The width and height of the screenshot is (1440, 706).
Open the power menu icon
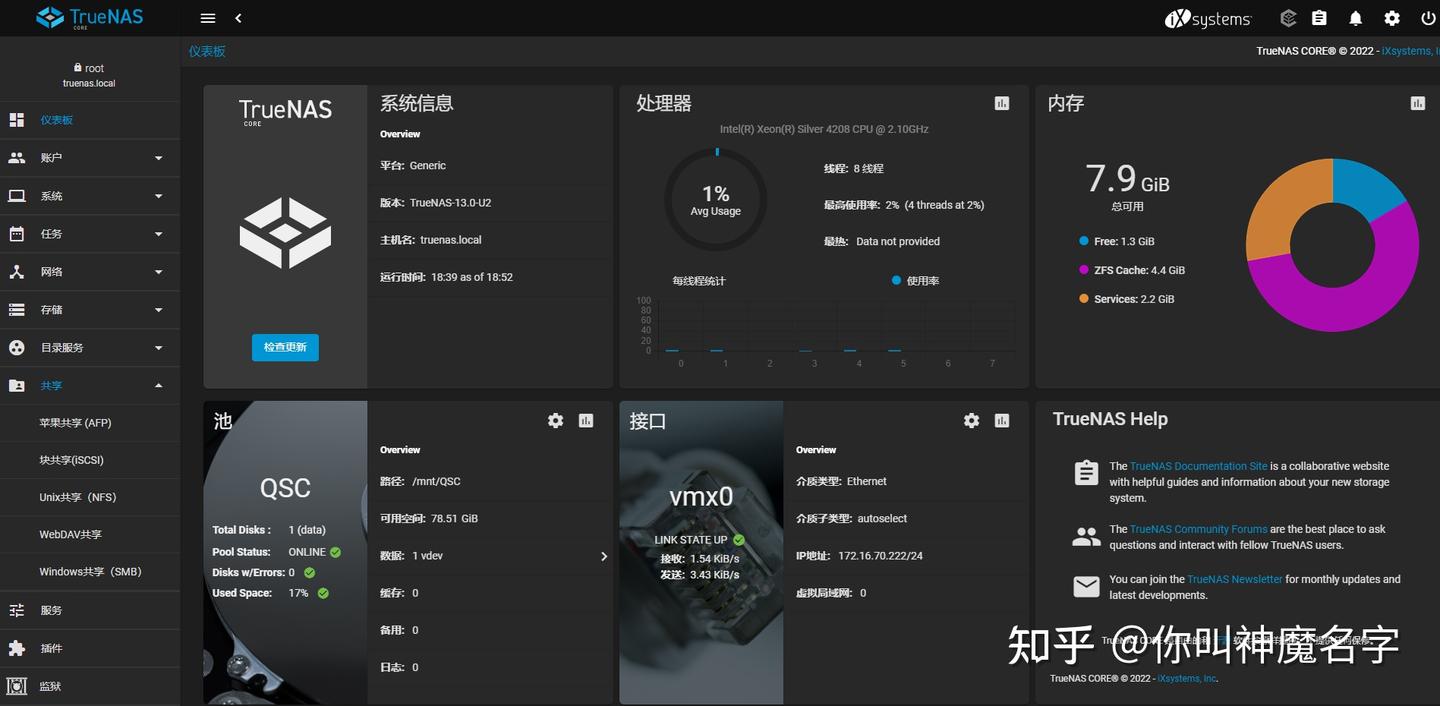[1429, 17]
